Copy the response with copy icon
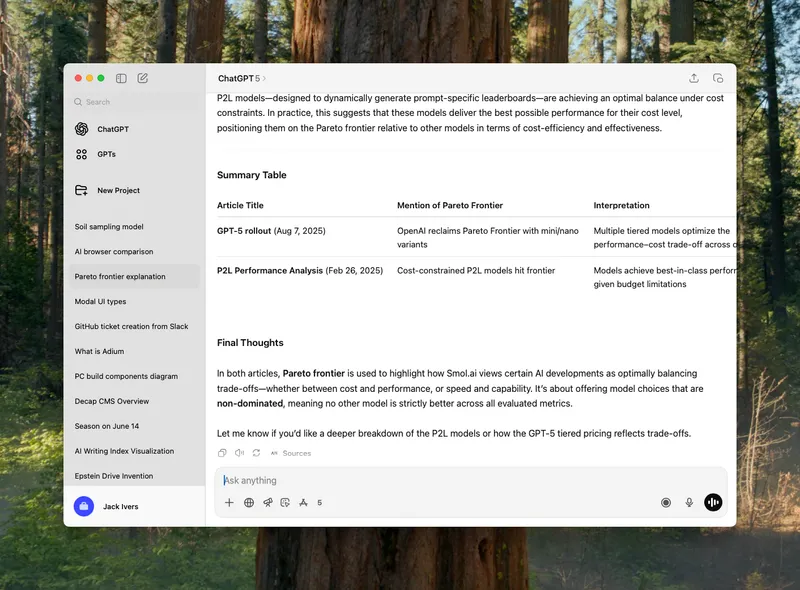The image size is (800, 590). [222, 453]
